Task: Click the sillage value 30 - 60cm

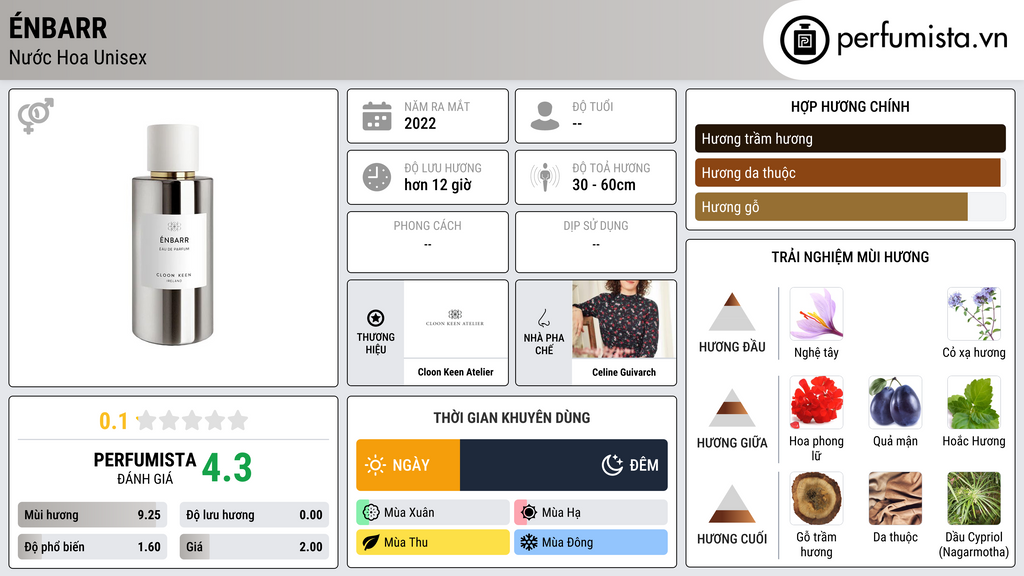Action: click(603, 185)
